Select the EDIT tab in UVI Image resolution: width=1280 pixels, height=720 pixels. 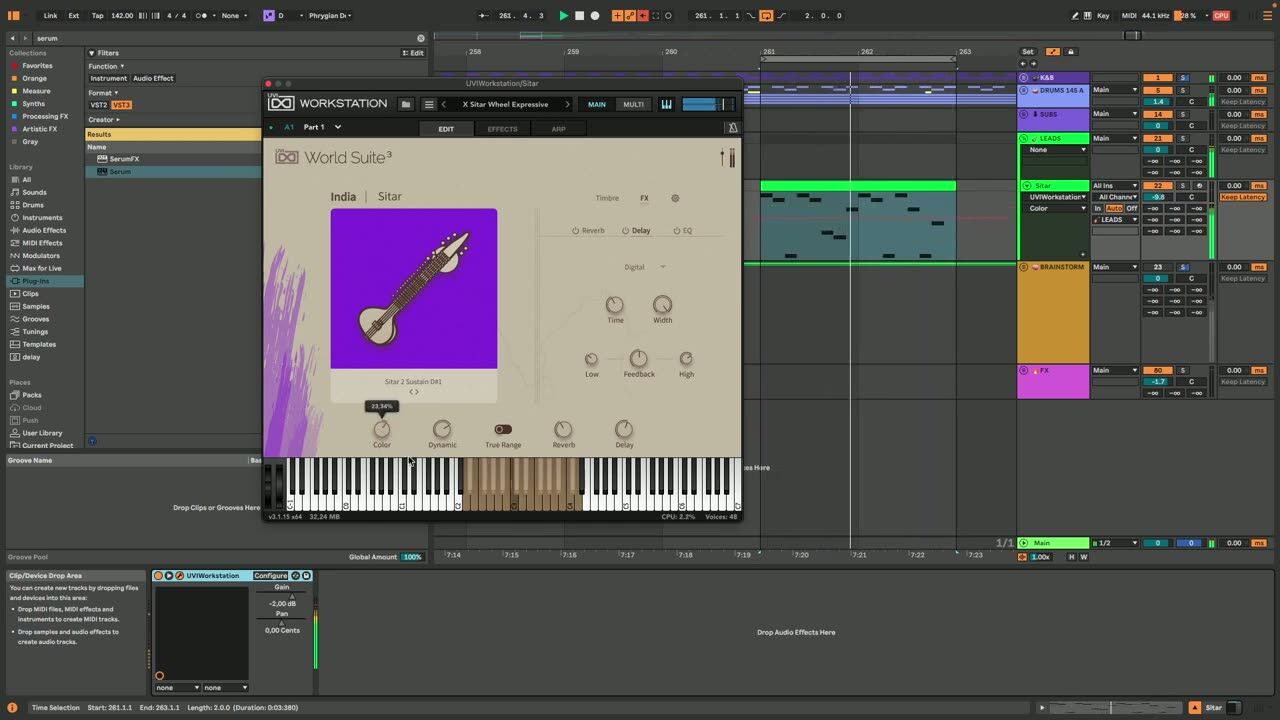(446, 129)
